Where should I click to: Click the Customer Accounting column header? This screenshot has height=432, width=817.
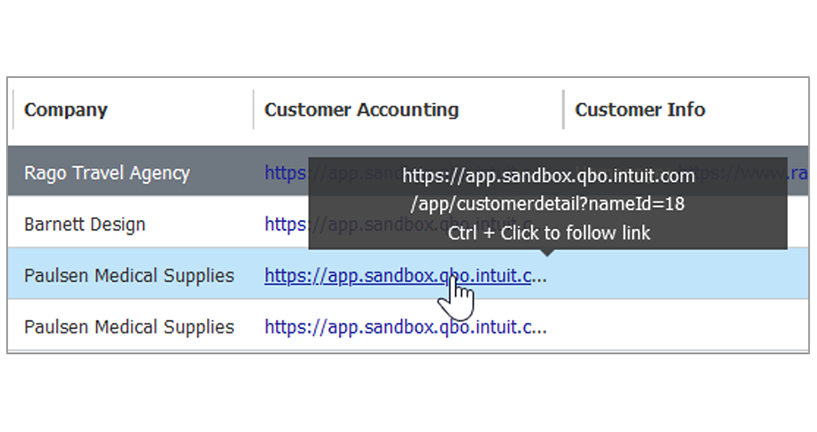tap(361, 110)
